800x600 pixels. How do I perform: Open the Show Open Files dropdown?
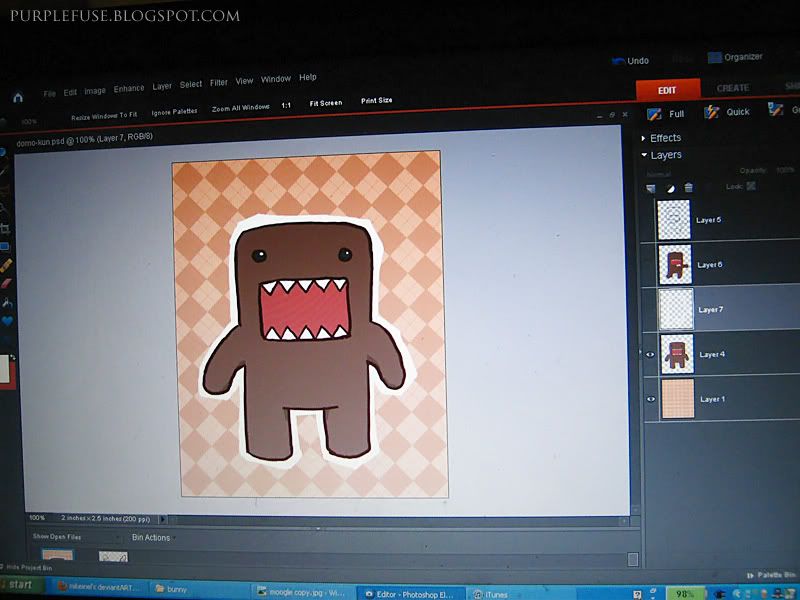(68, 537)
